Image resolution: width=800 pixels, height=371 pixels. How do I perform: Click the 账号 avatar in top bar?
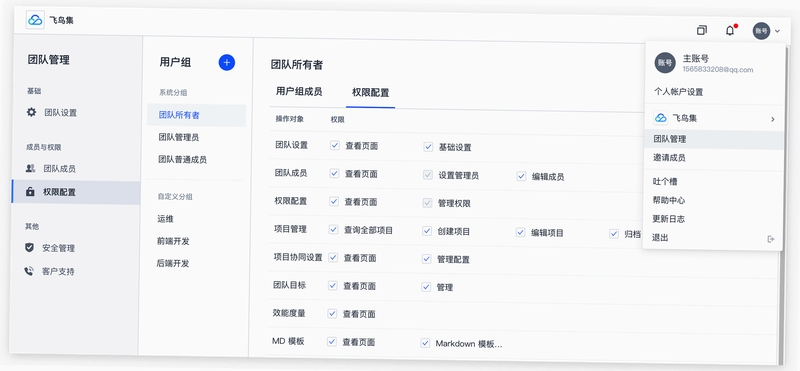[x=761, y=31]
